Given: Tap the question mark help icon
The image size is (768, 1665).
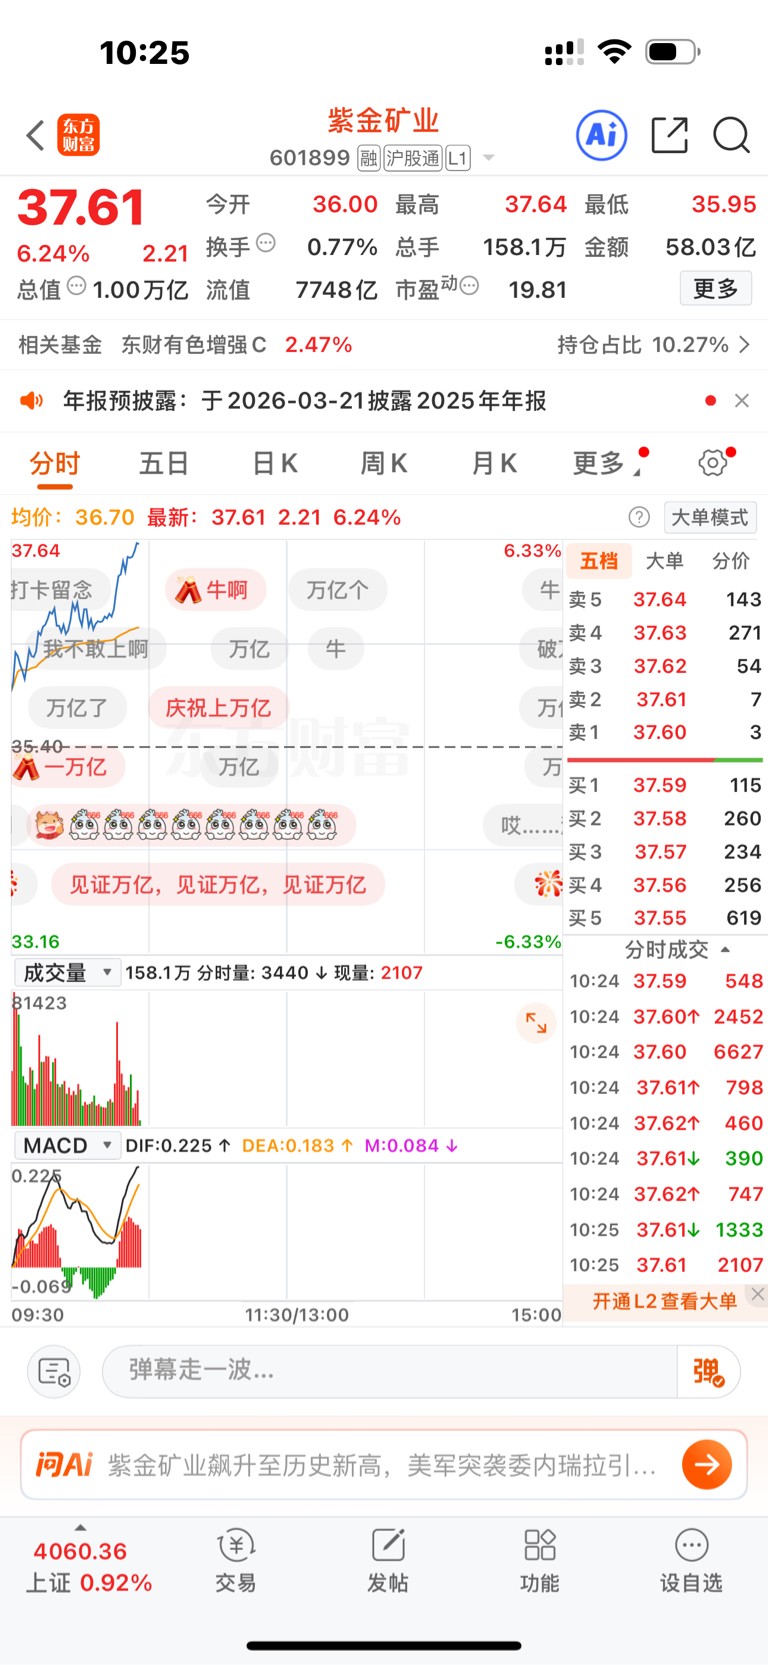Looking at the screenshot, I should [x=639, y=517].
